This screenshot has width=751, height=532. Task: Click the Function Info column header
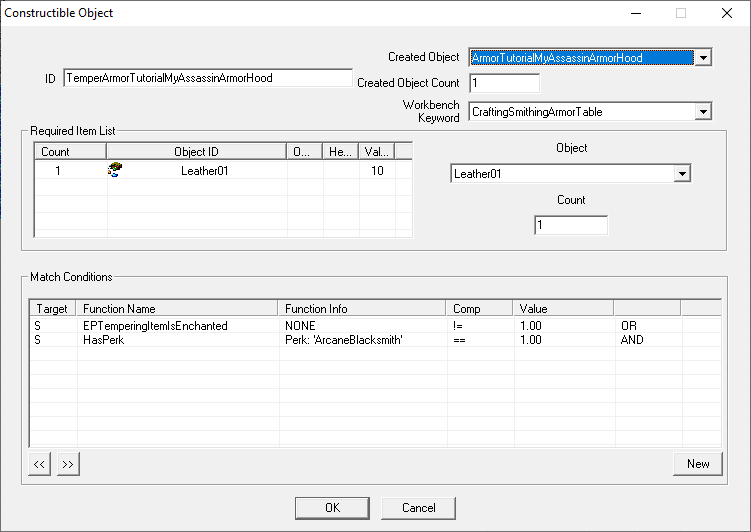362,308
